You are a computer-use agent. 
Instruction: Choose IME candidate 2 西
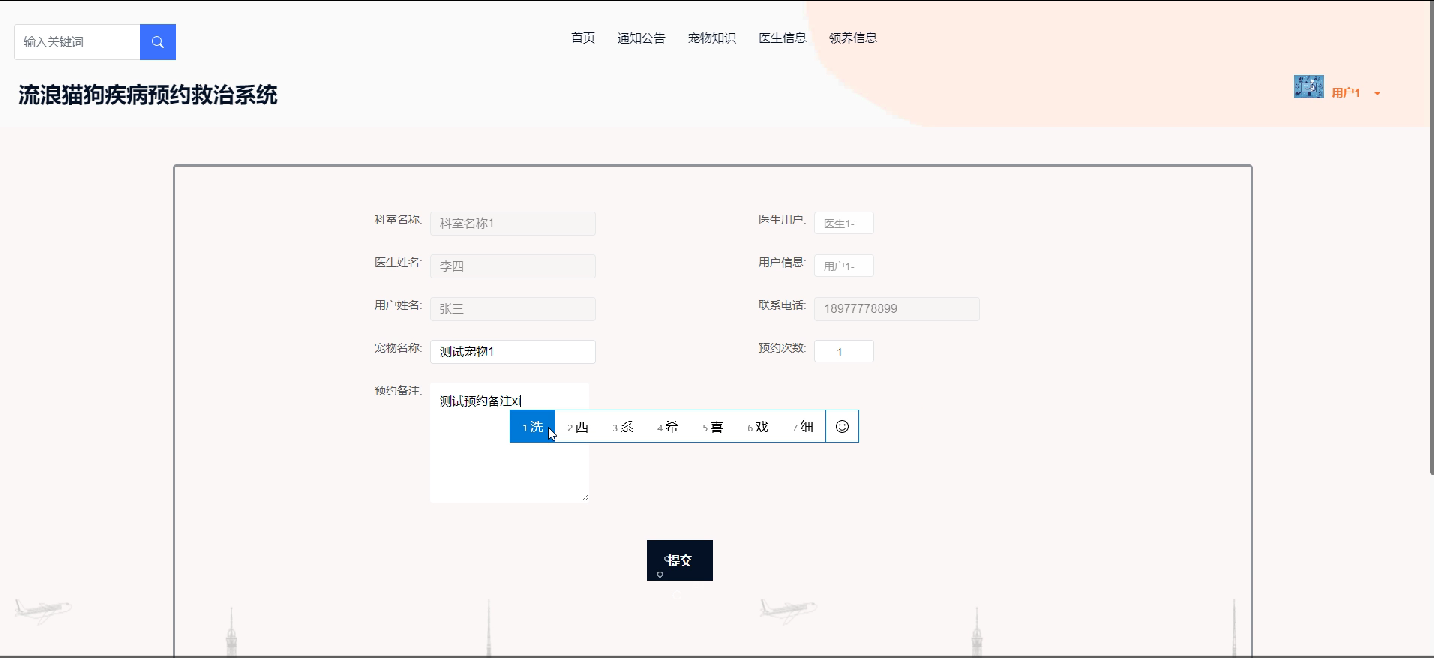[578, 427]
